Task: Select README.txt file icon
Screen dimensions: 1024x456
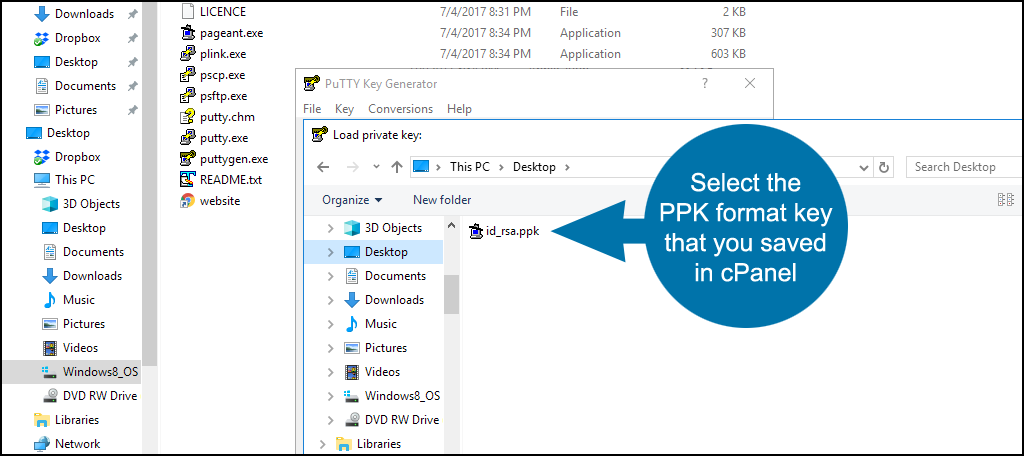Action: tap(188, 180)
